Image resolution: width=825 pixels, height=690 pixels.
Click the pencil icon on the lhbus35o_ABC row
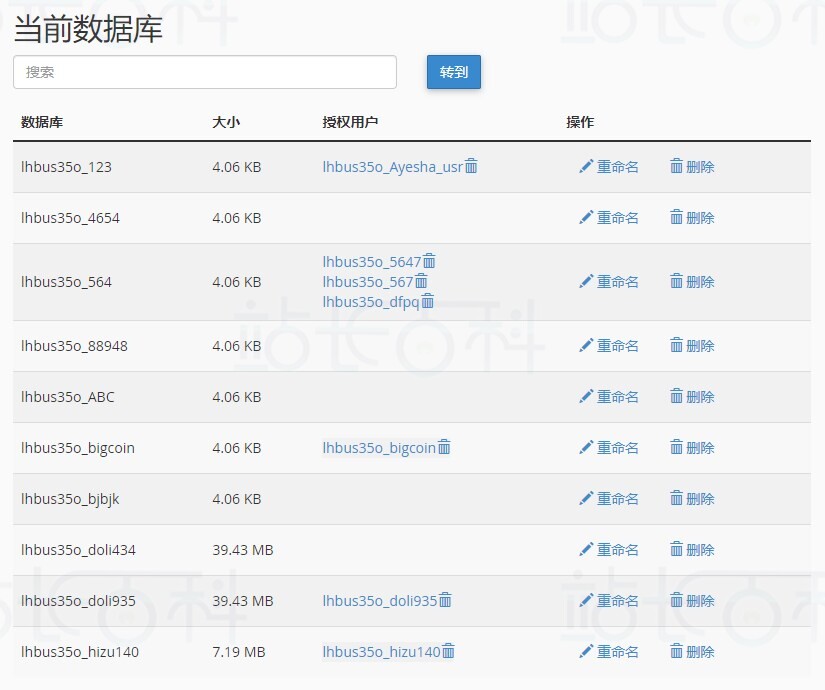coord(587,396)
